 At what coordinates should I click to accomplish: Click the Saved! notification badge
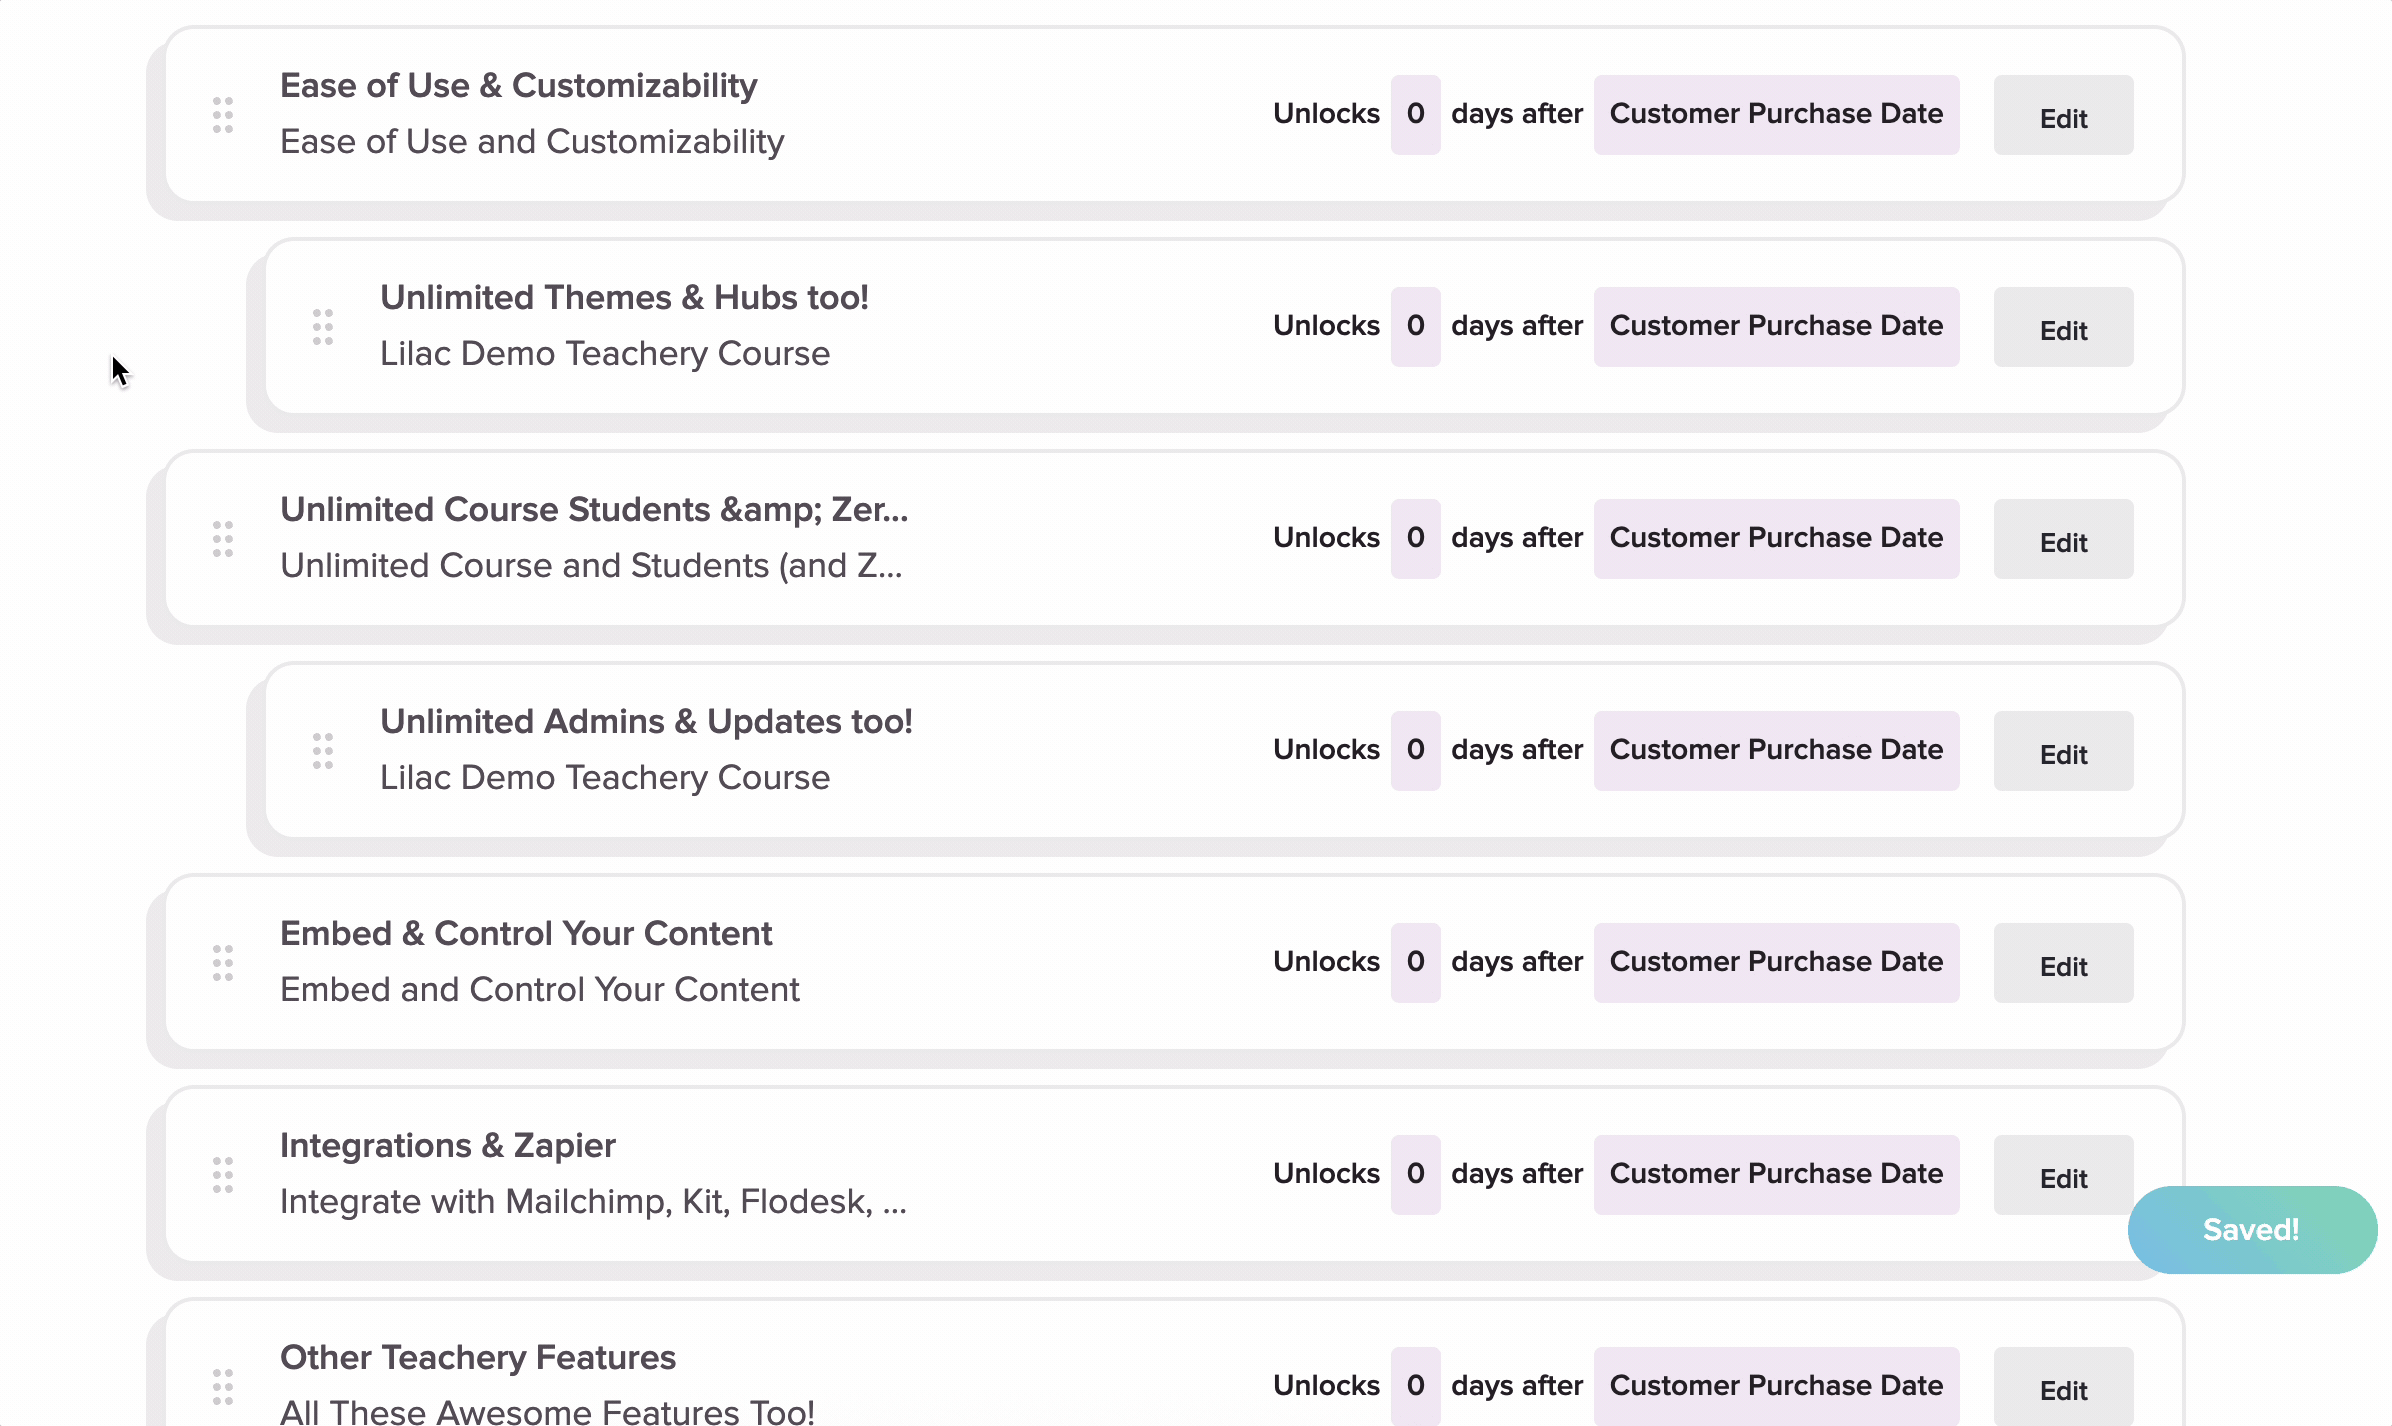pos(2251,1230)
